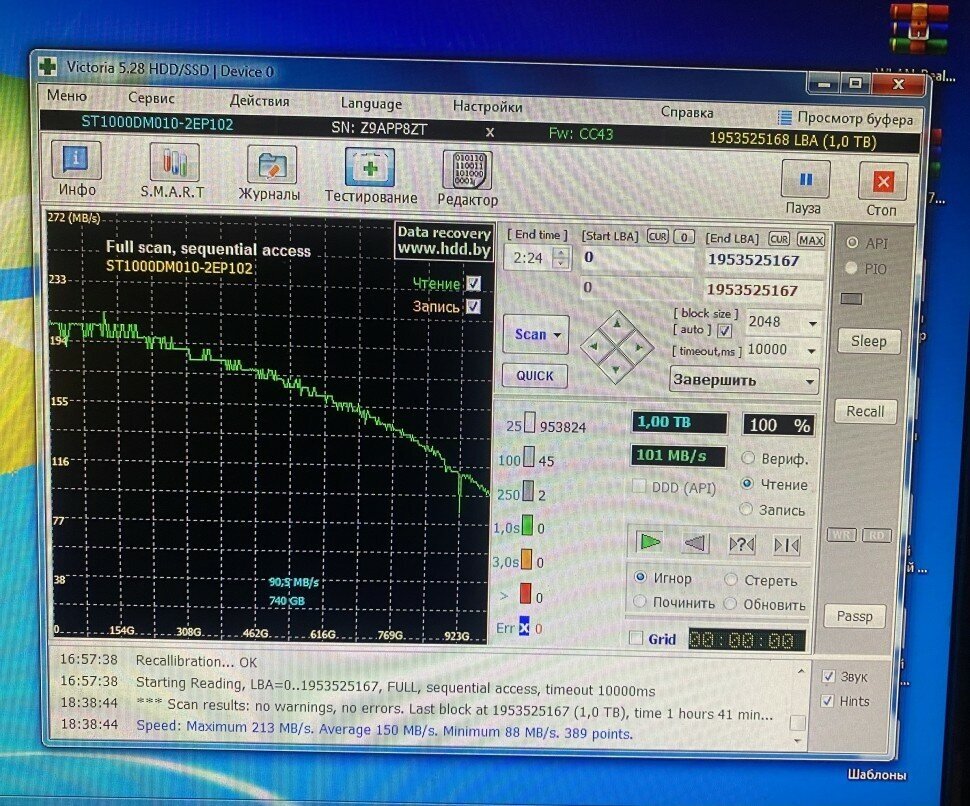Reset Start LBA with 0 button

coord(684,238)
